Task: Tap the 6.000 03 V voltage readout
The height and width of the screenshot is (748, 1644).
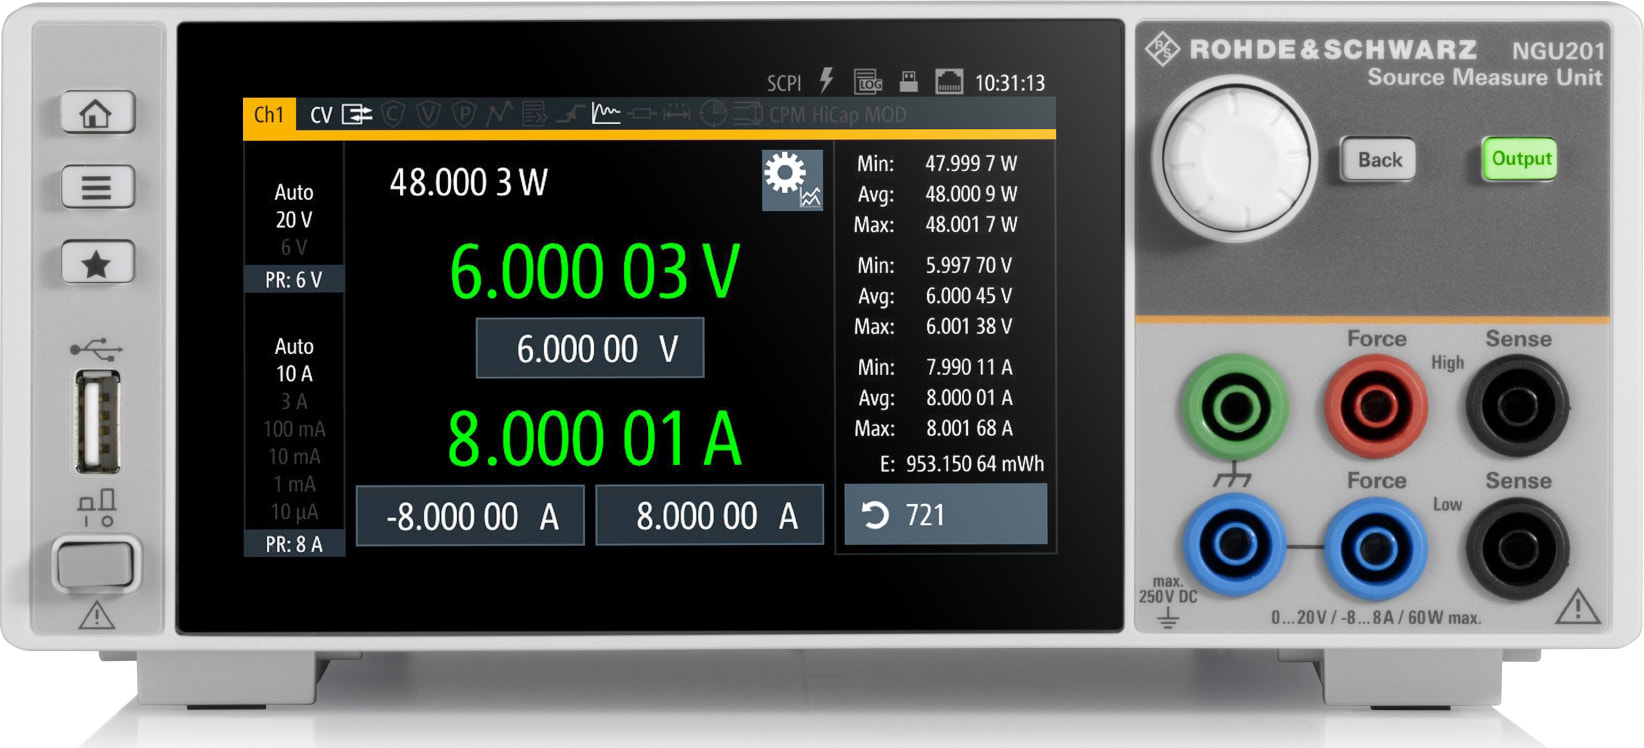Action: click(594, 271)
